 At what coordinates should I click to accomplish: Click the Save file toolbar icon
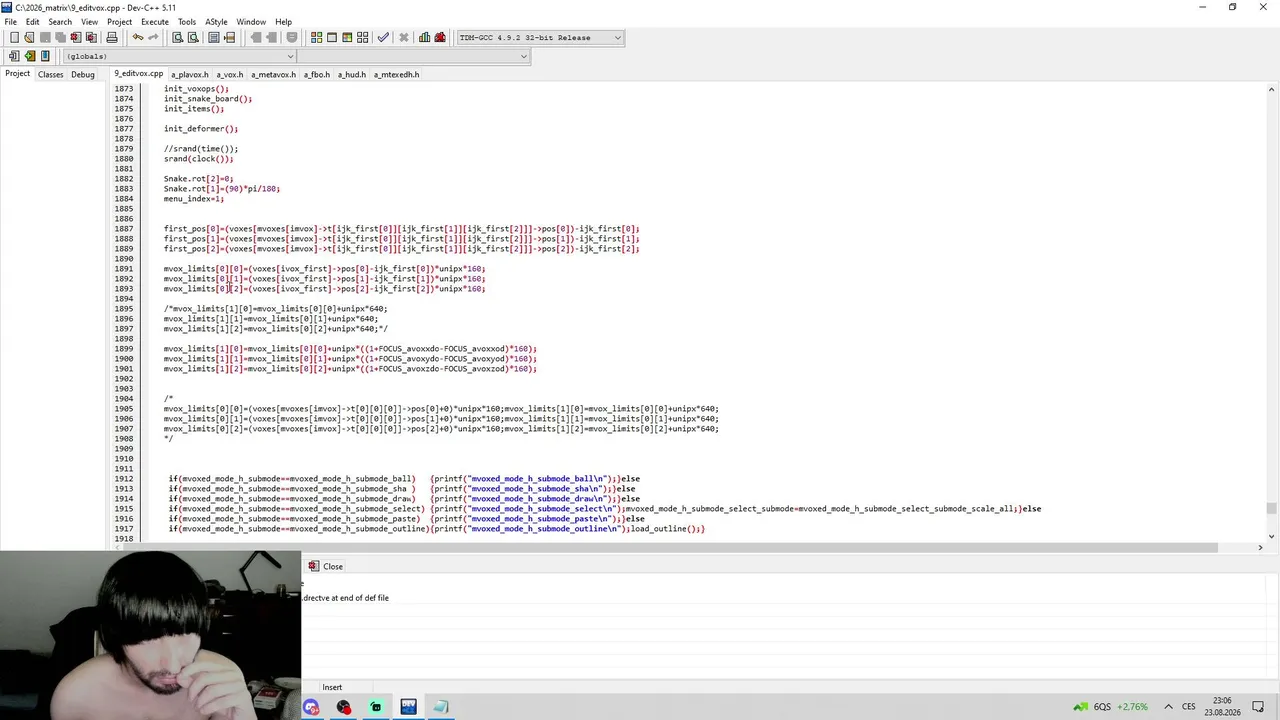click(x=45, y=38)
